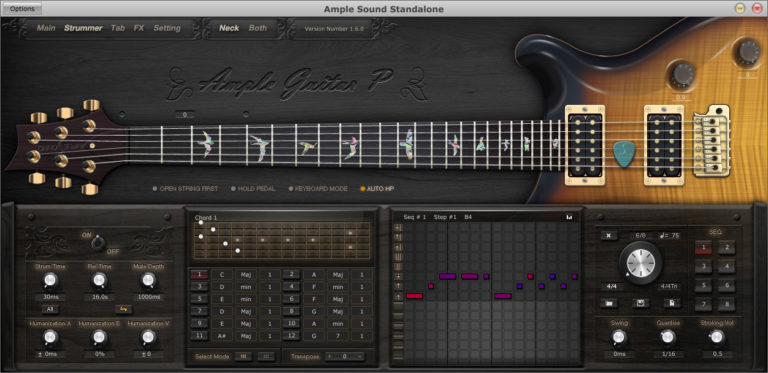The image size is (768, 373).
Task: Click the Rel Time knob
Action: pos(99,280)
